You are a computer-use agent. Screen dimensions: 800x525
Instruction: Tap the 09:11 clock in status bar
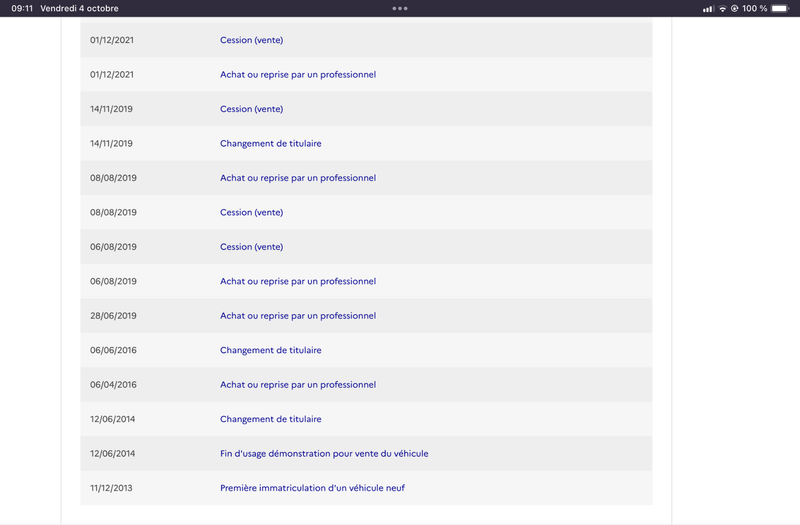point(22,9)
